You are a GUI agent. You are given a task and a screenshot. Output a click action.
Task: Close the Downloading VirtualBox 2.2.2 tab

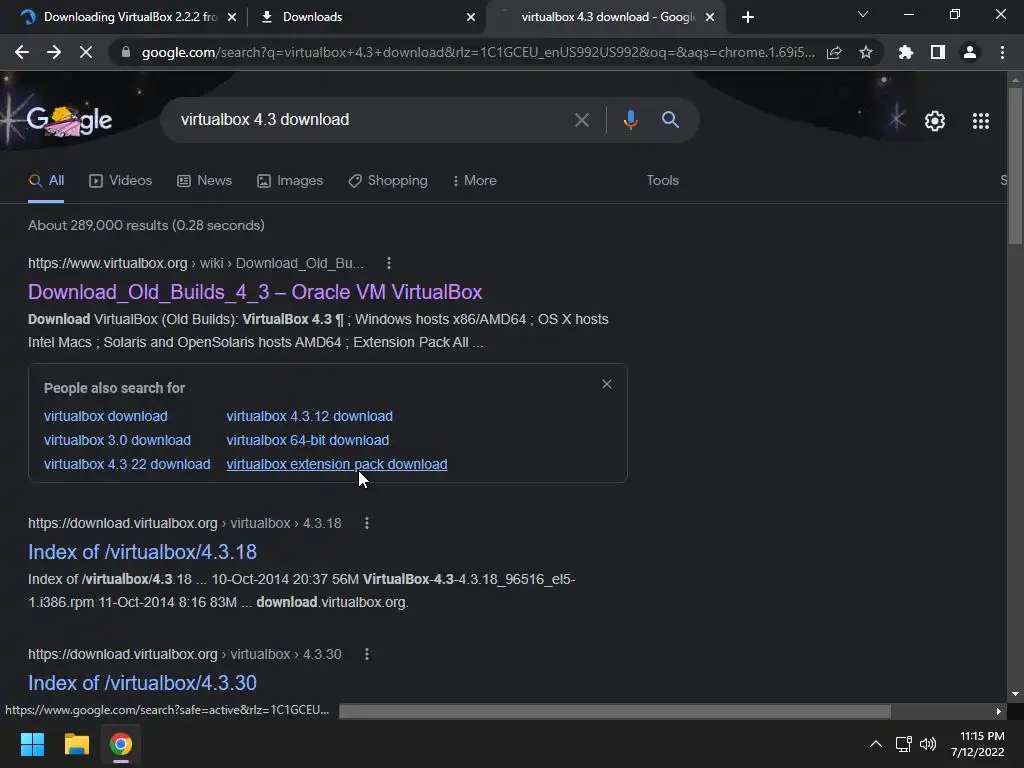coord(232,18)
